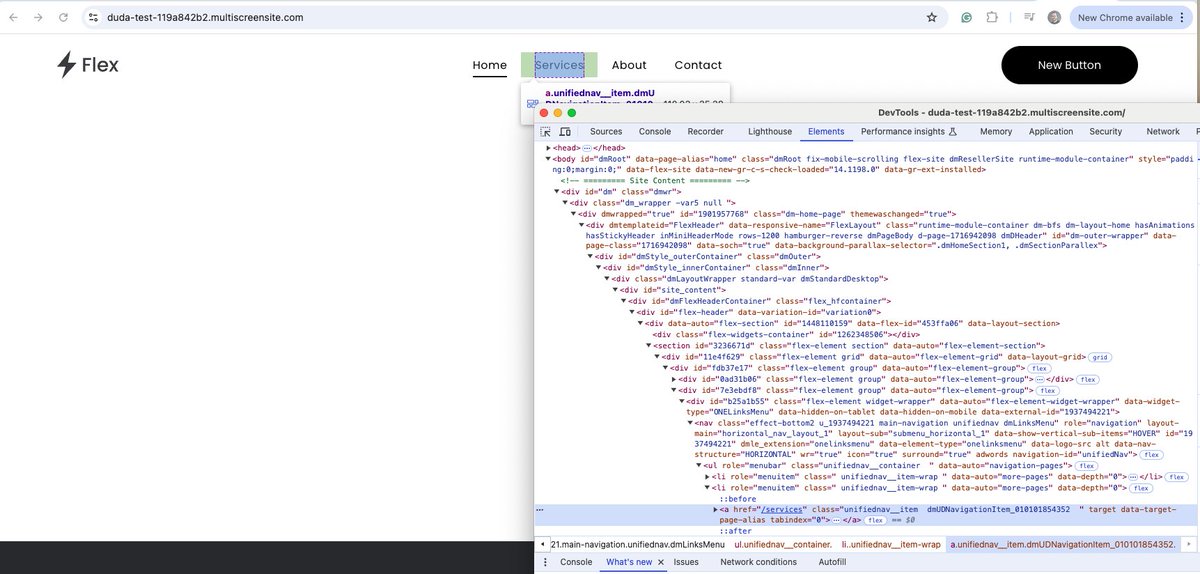
Task: Switch drawer to Console tab
Action: (x=576, y=562)
